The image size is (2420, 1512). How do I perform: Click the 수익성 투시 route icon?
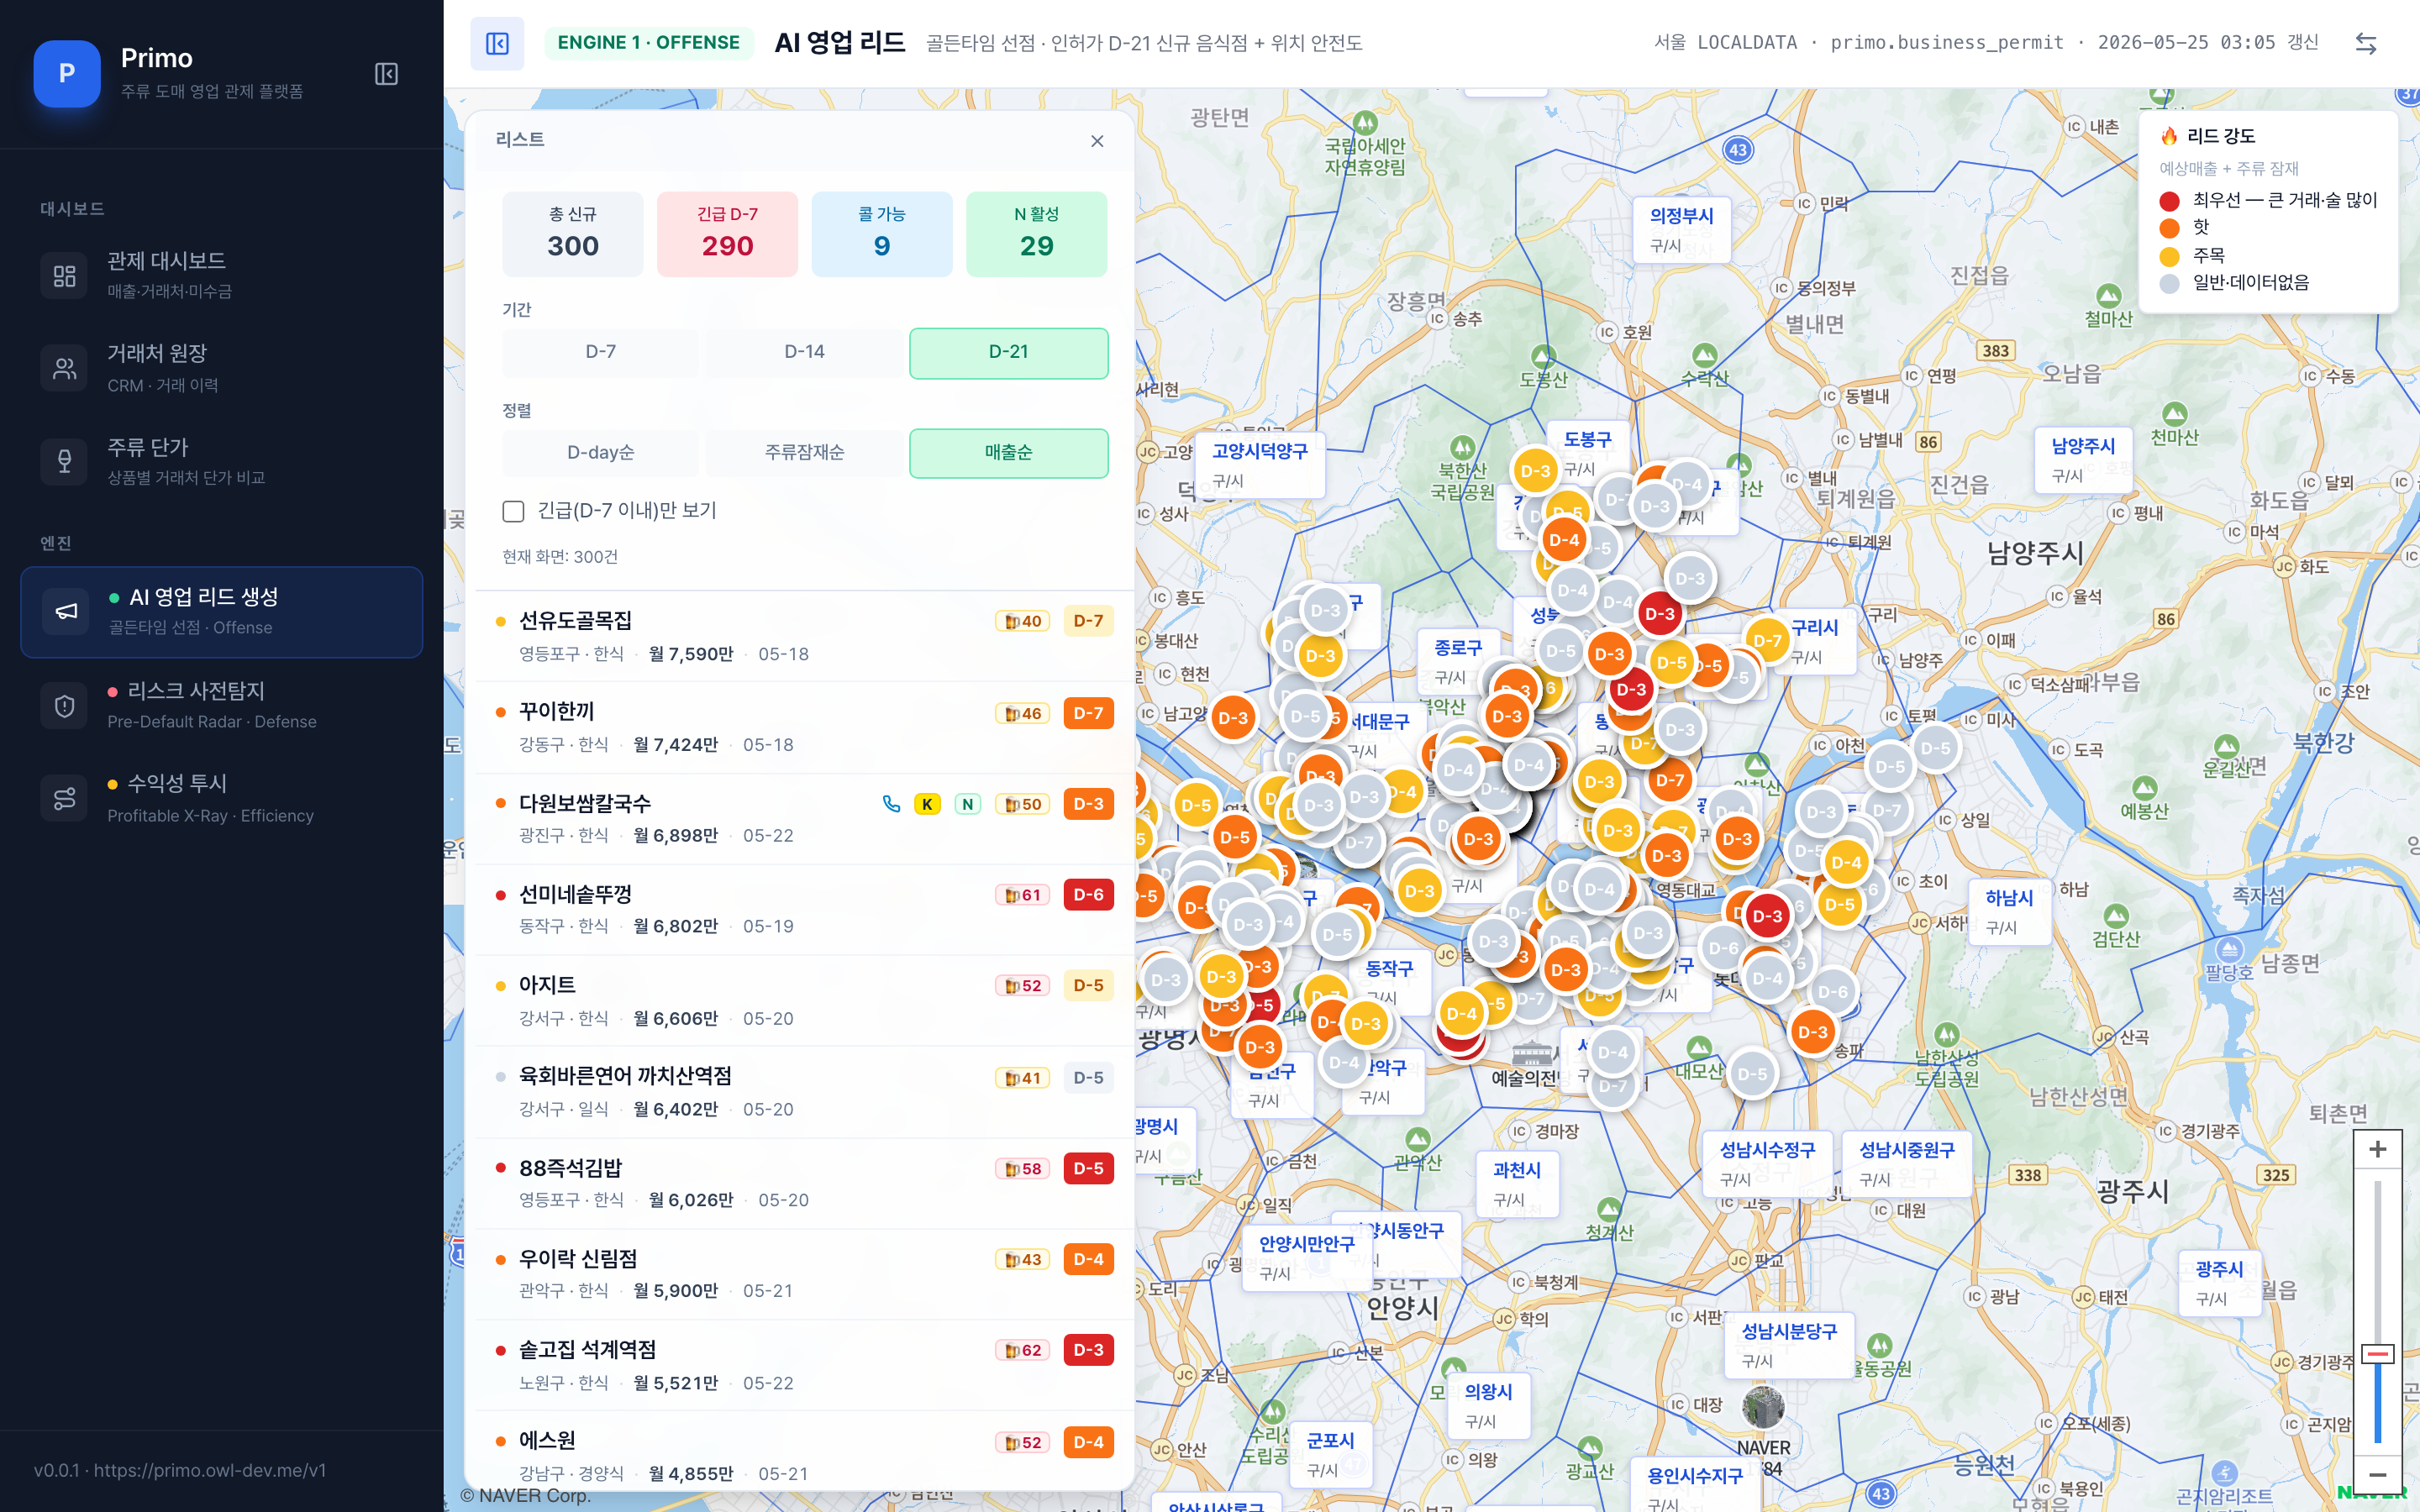(65, 799)
